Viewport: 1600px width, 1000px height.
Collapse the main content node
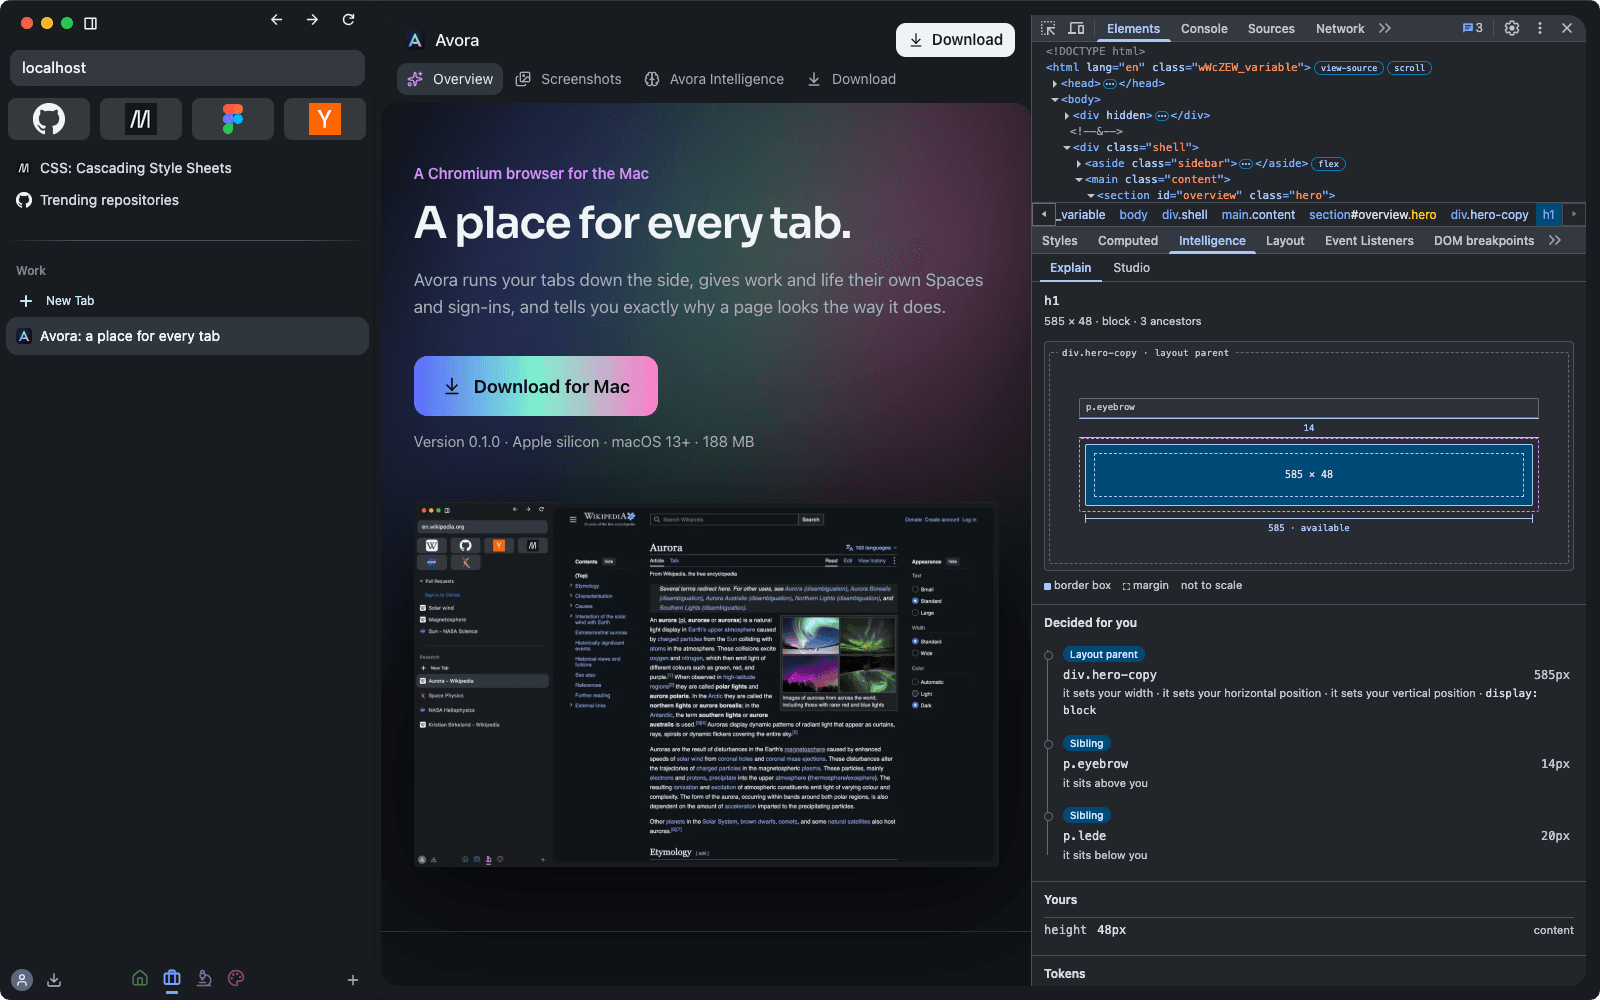tap(1079, 180)
